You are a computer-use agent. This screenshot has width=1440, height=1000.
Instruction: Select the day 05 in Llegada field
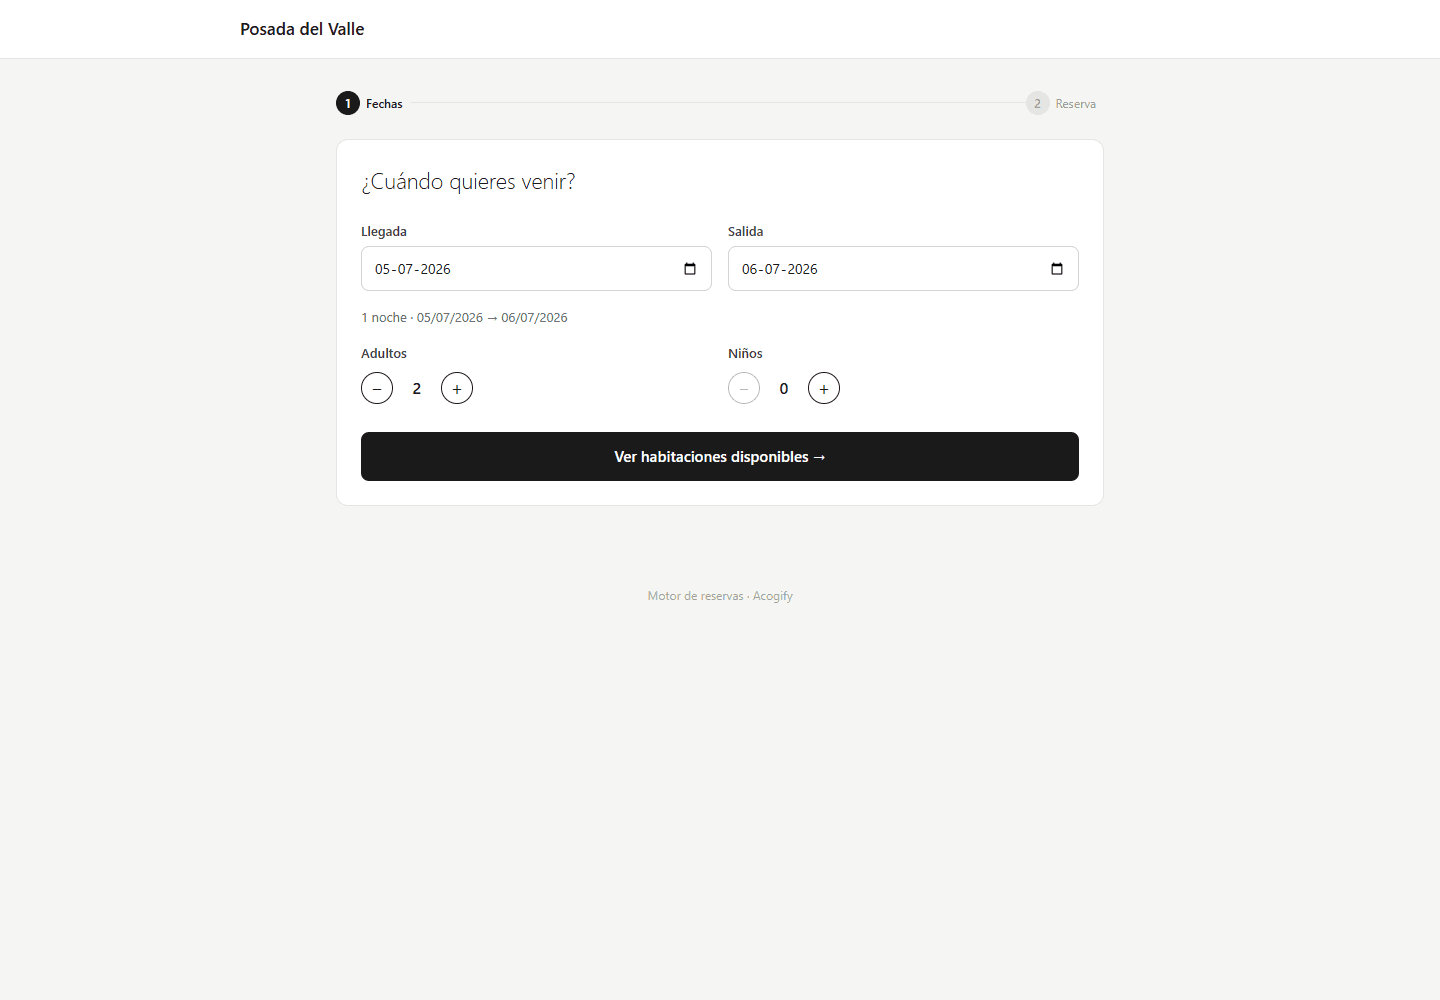click(x=383, y=269)
